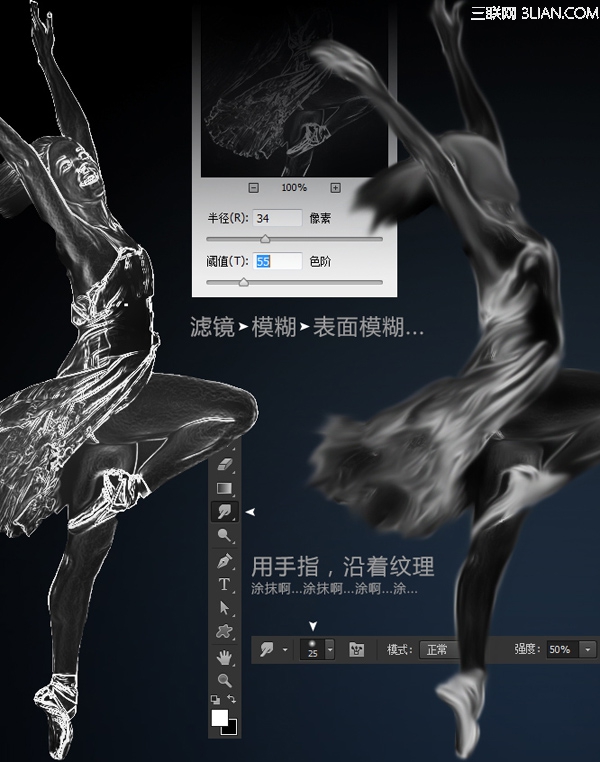Screen dimensions: 600x762
Task: Click the 半径(R) input field showing 34
Action: (x=277, y=218)
